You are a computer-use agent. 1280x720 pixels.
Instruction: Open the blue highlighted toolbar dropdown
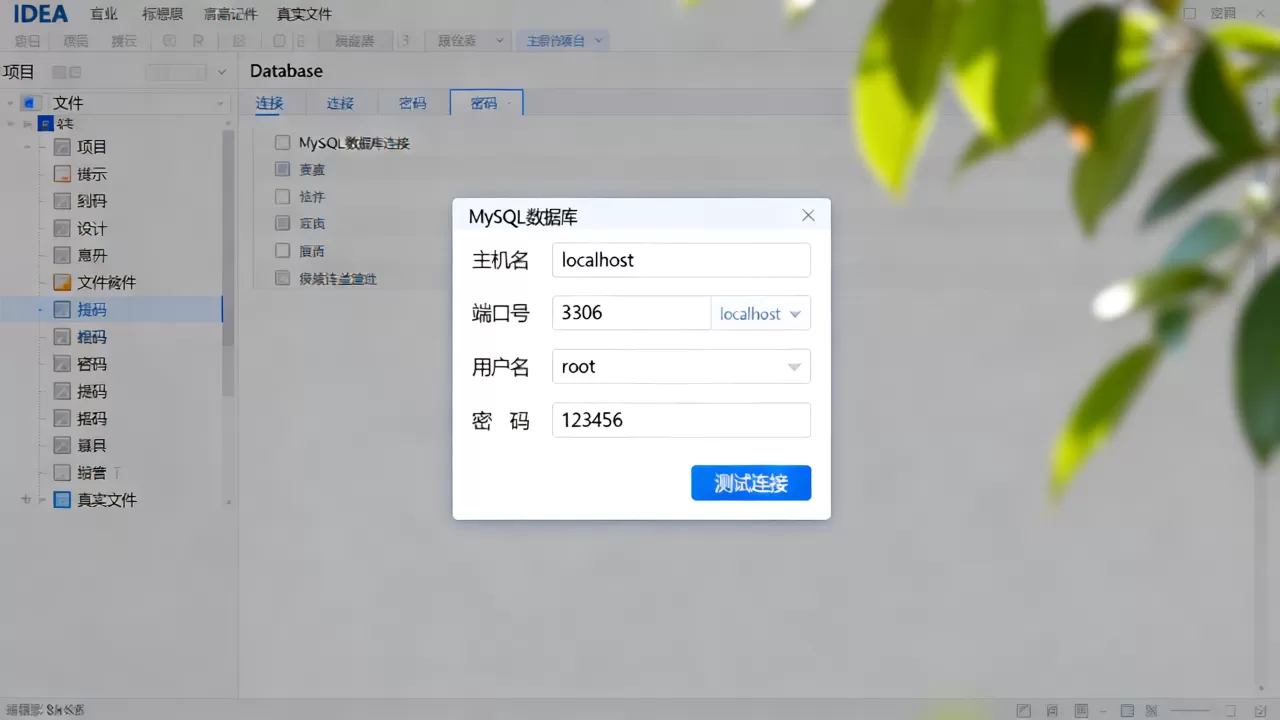point(564,41)
